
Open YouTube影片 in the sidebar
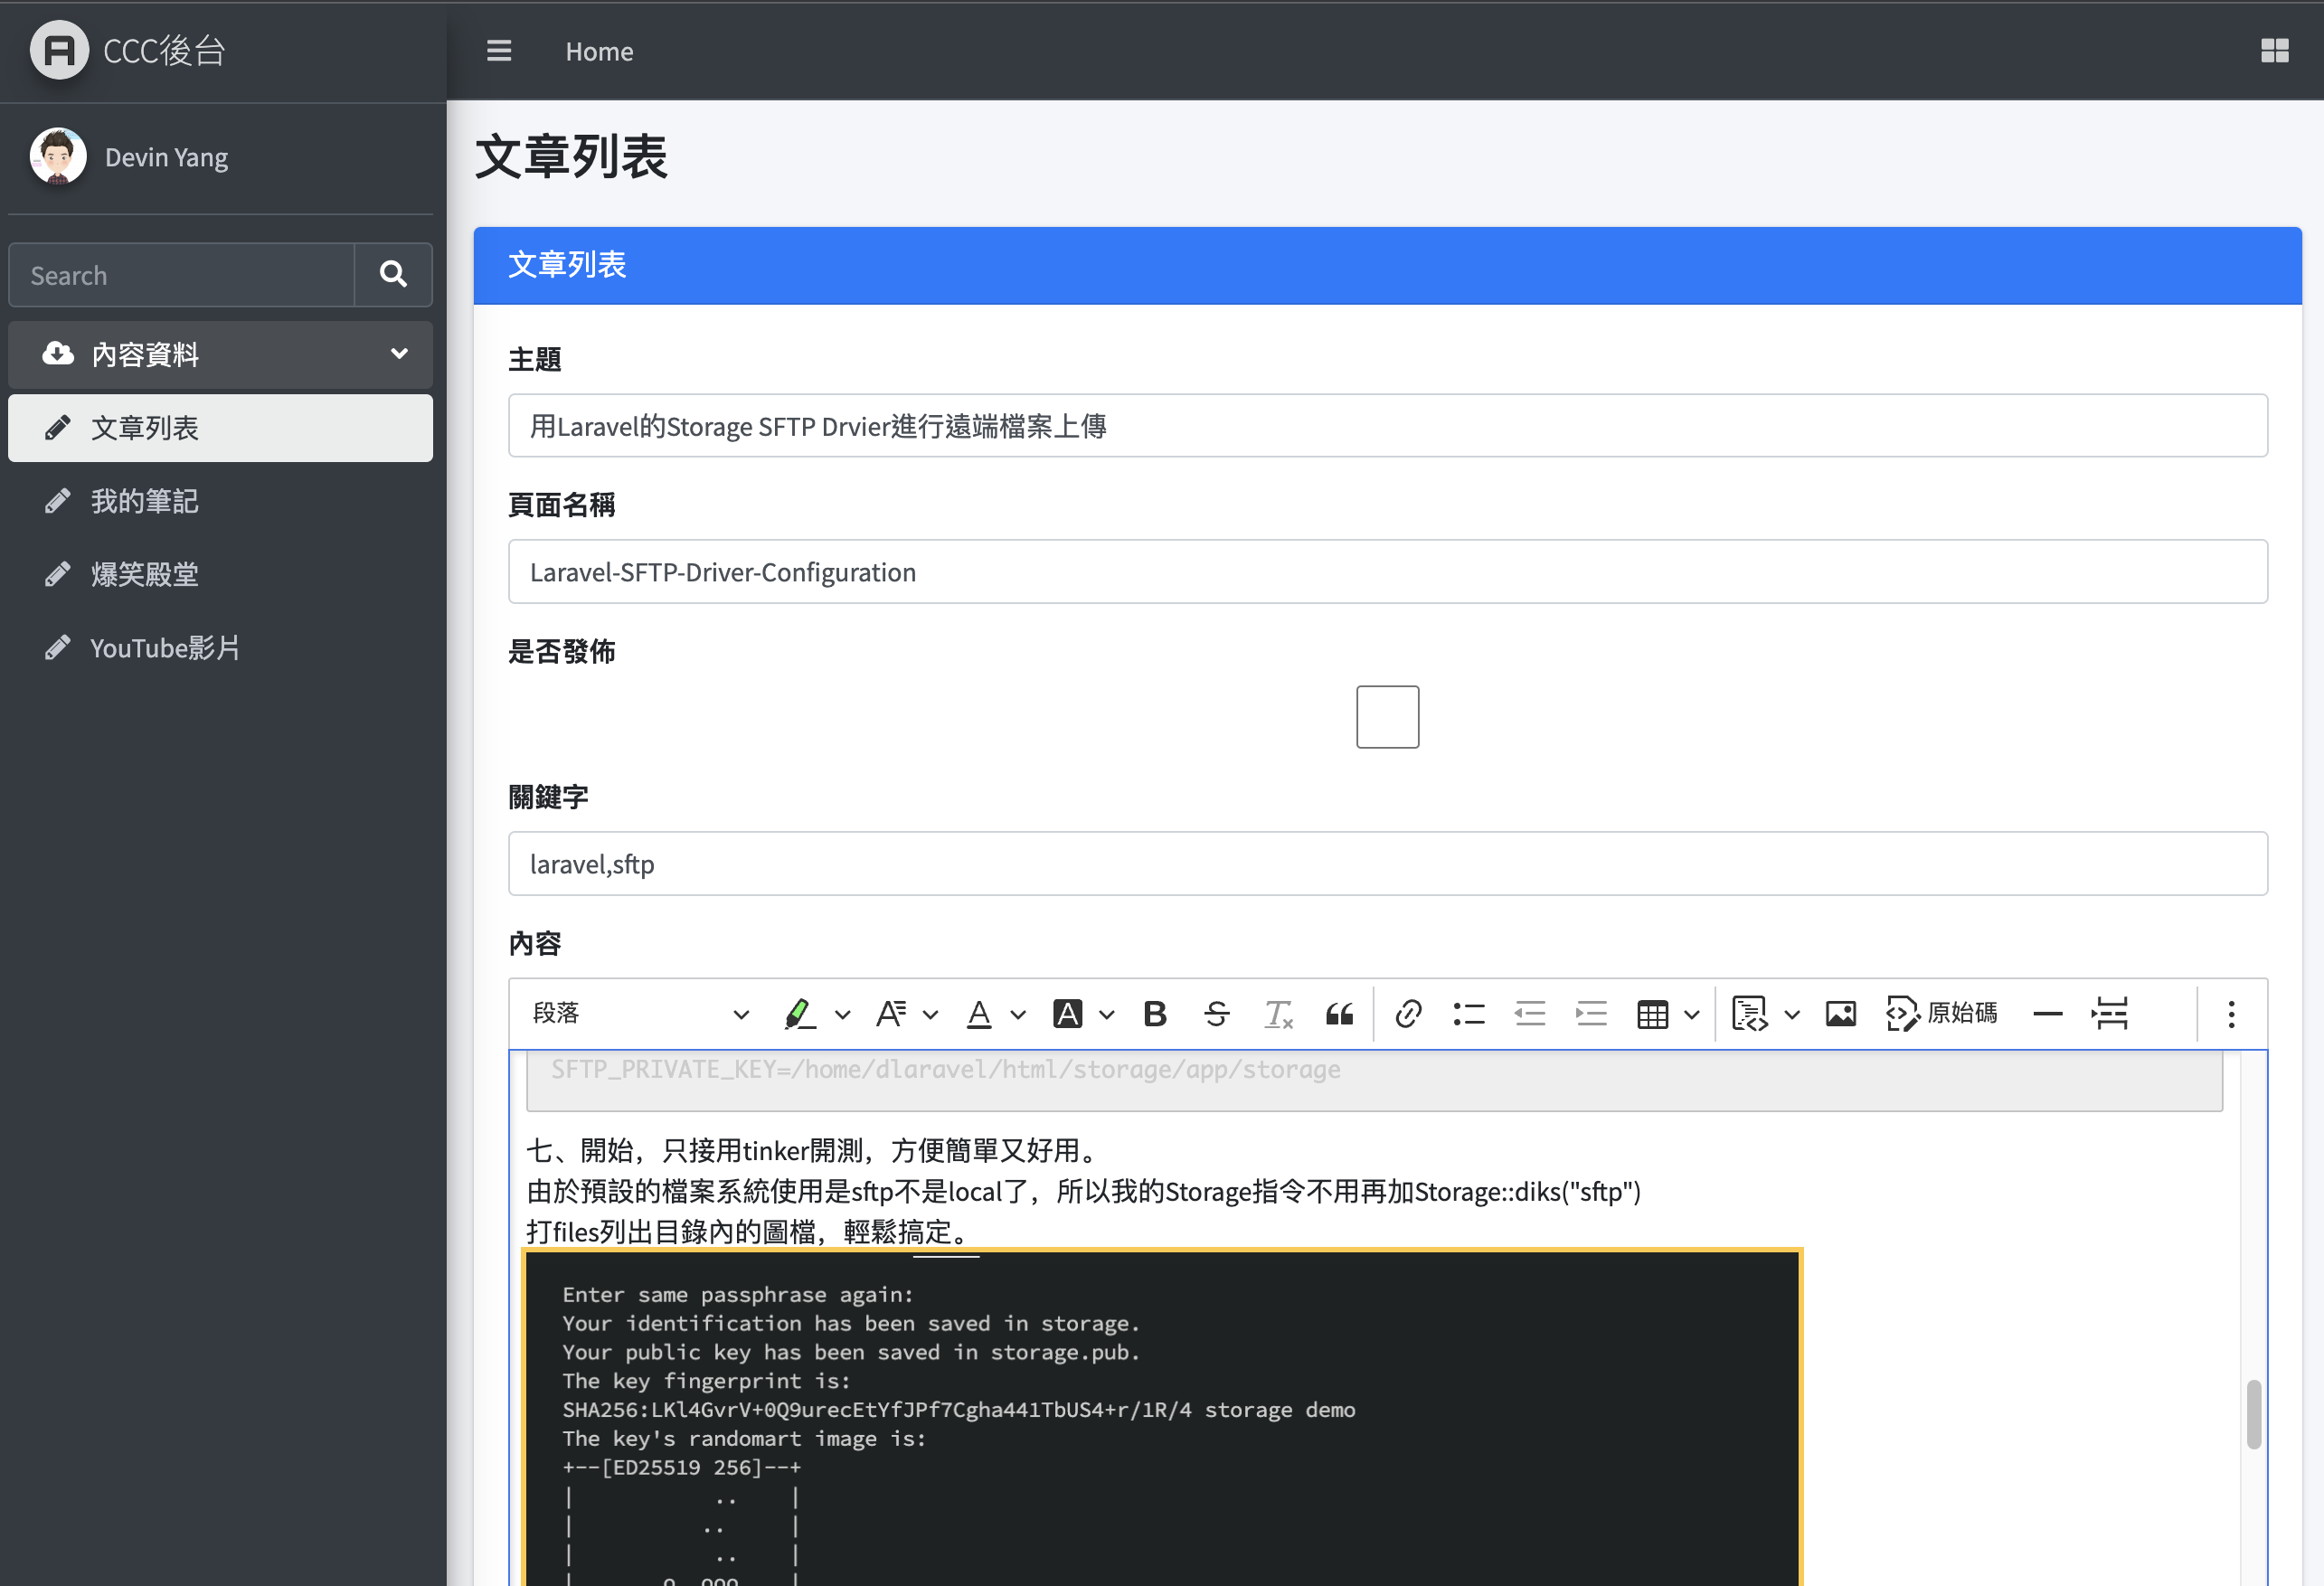[x=220, y=648]
